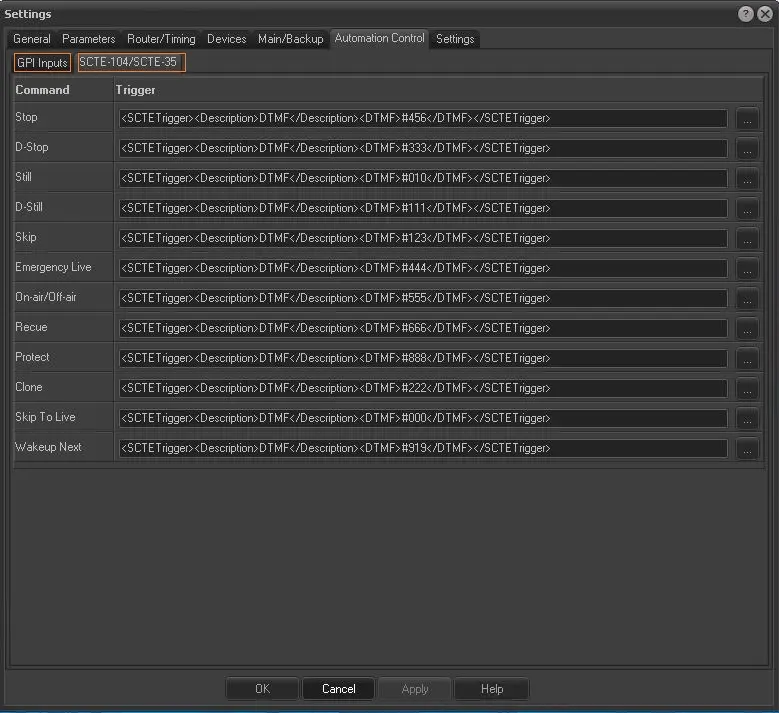Viewport: 779px width, 713px height.
Task: Open browse button for Stop trigger
Action: click(x=747, y=119)
